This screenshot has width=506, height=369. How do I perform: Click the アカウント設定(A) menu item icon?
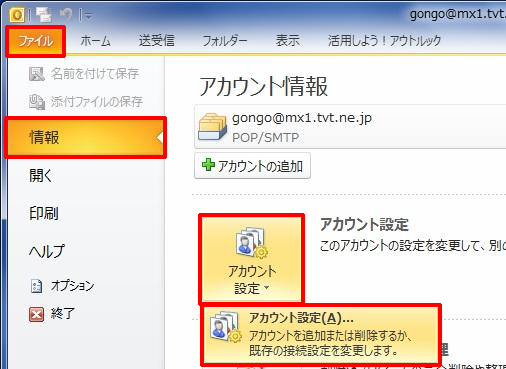(x=225, y=327)
